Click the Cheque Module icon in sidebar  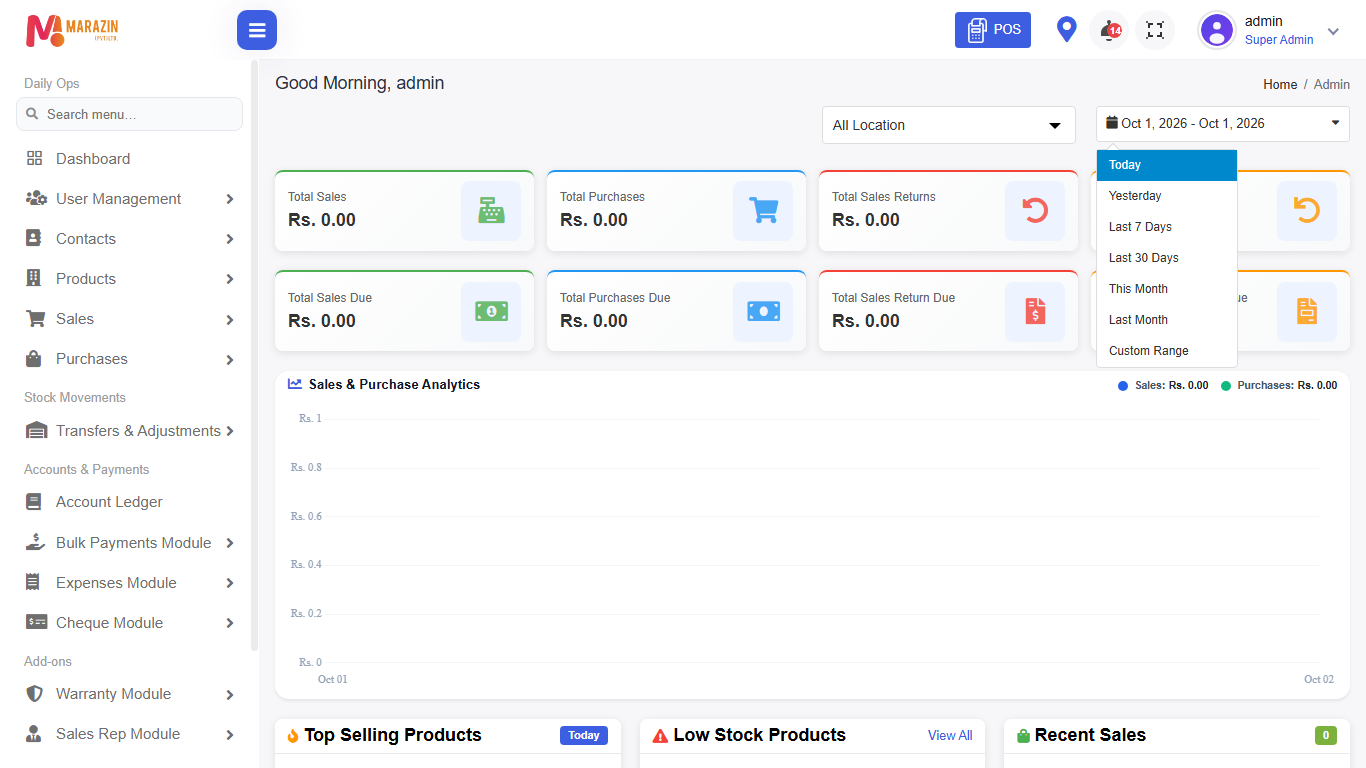click(36, 623)
